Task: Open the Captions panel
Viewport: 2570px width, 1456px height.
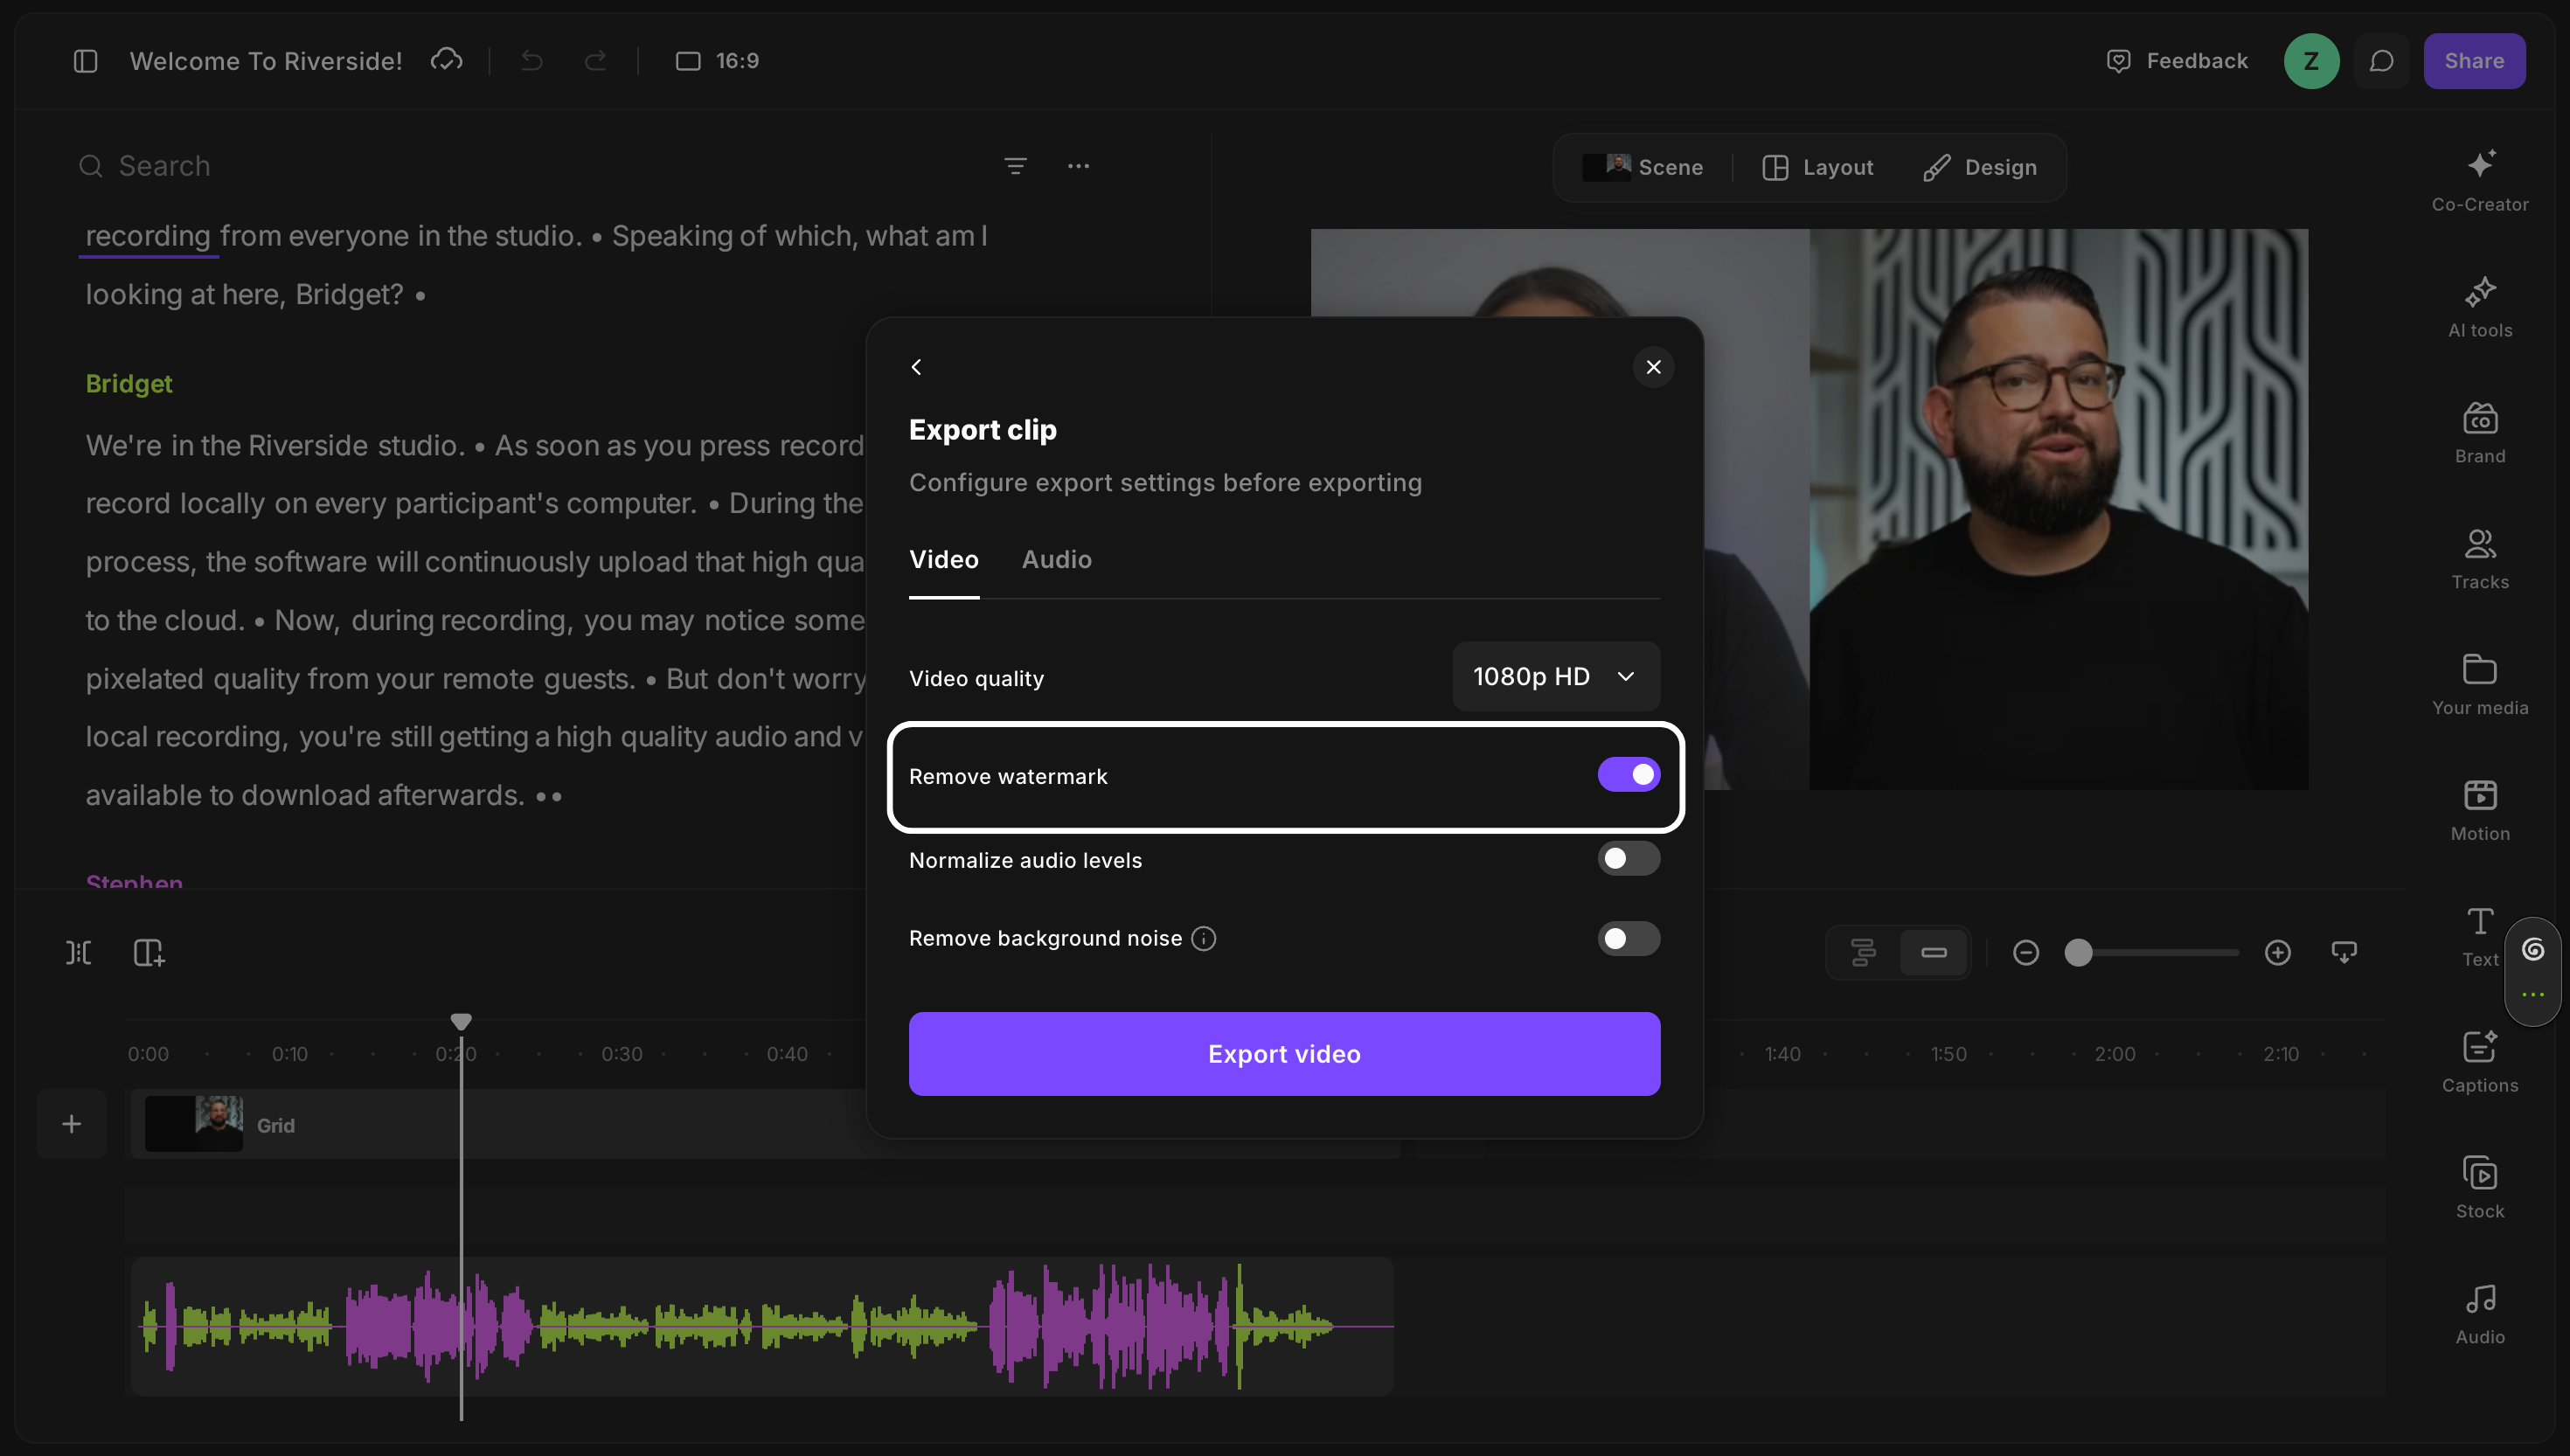Action: [2480, 1063]
